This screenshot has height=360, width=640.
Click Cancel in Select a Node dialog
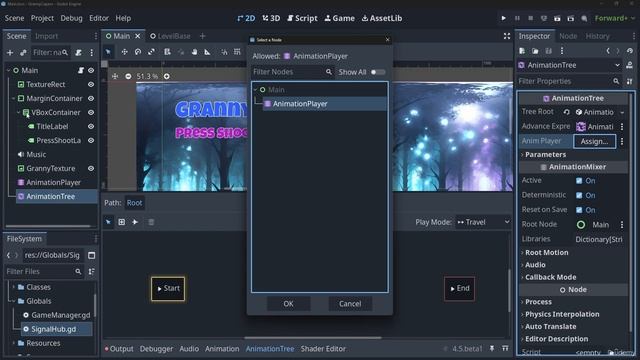pyautogui.click(x=350, y=304)
